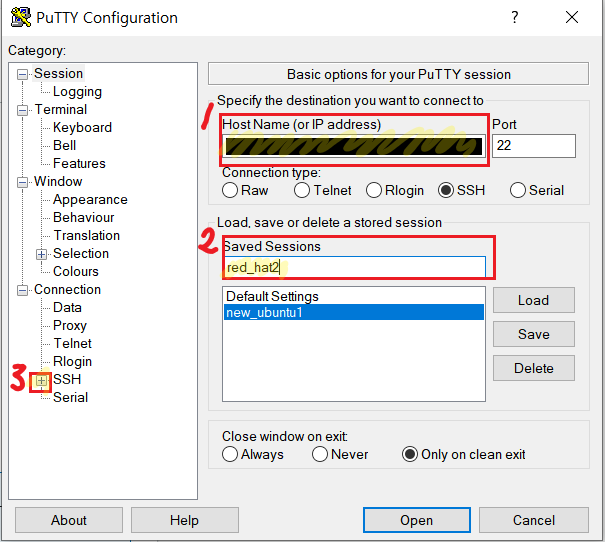
Task: Click the Delete session button
Action: 534,368
